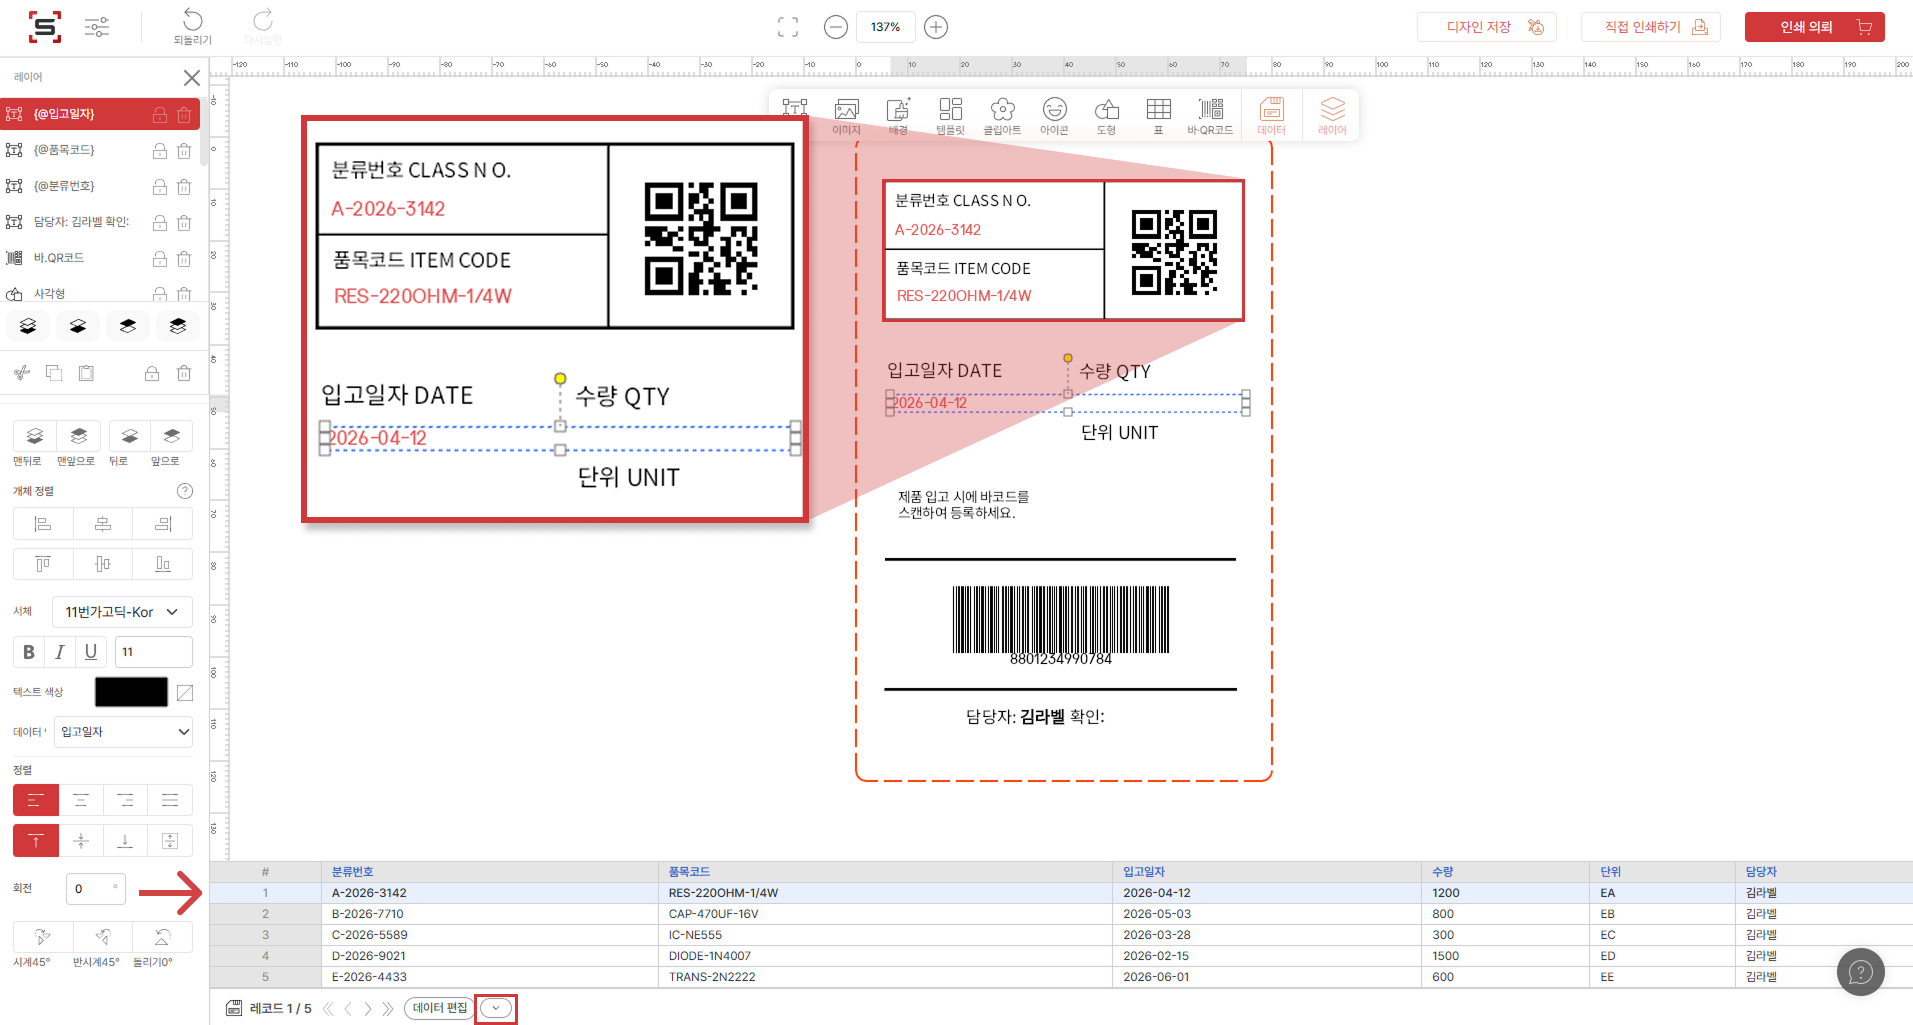
Task: Click the 인쇄 의뢰 button
Action: click(x=1814, y=27)
